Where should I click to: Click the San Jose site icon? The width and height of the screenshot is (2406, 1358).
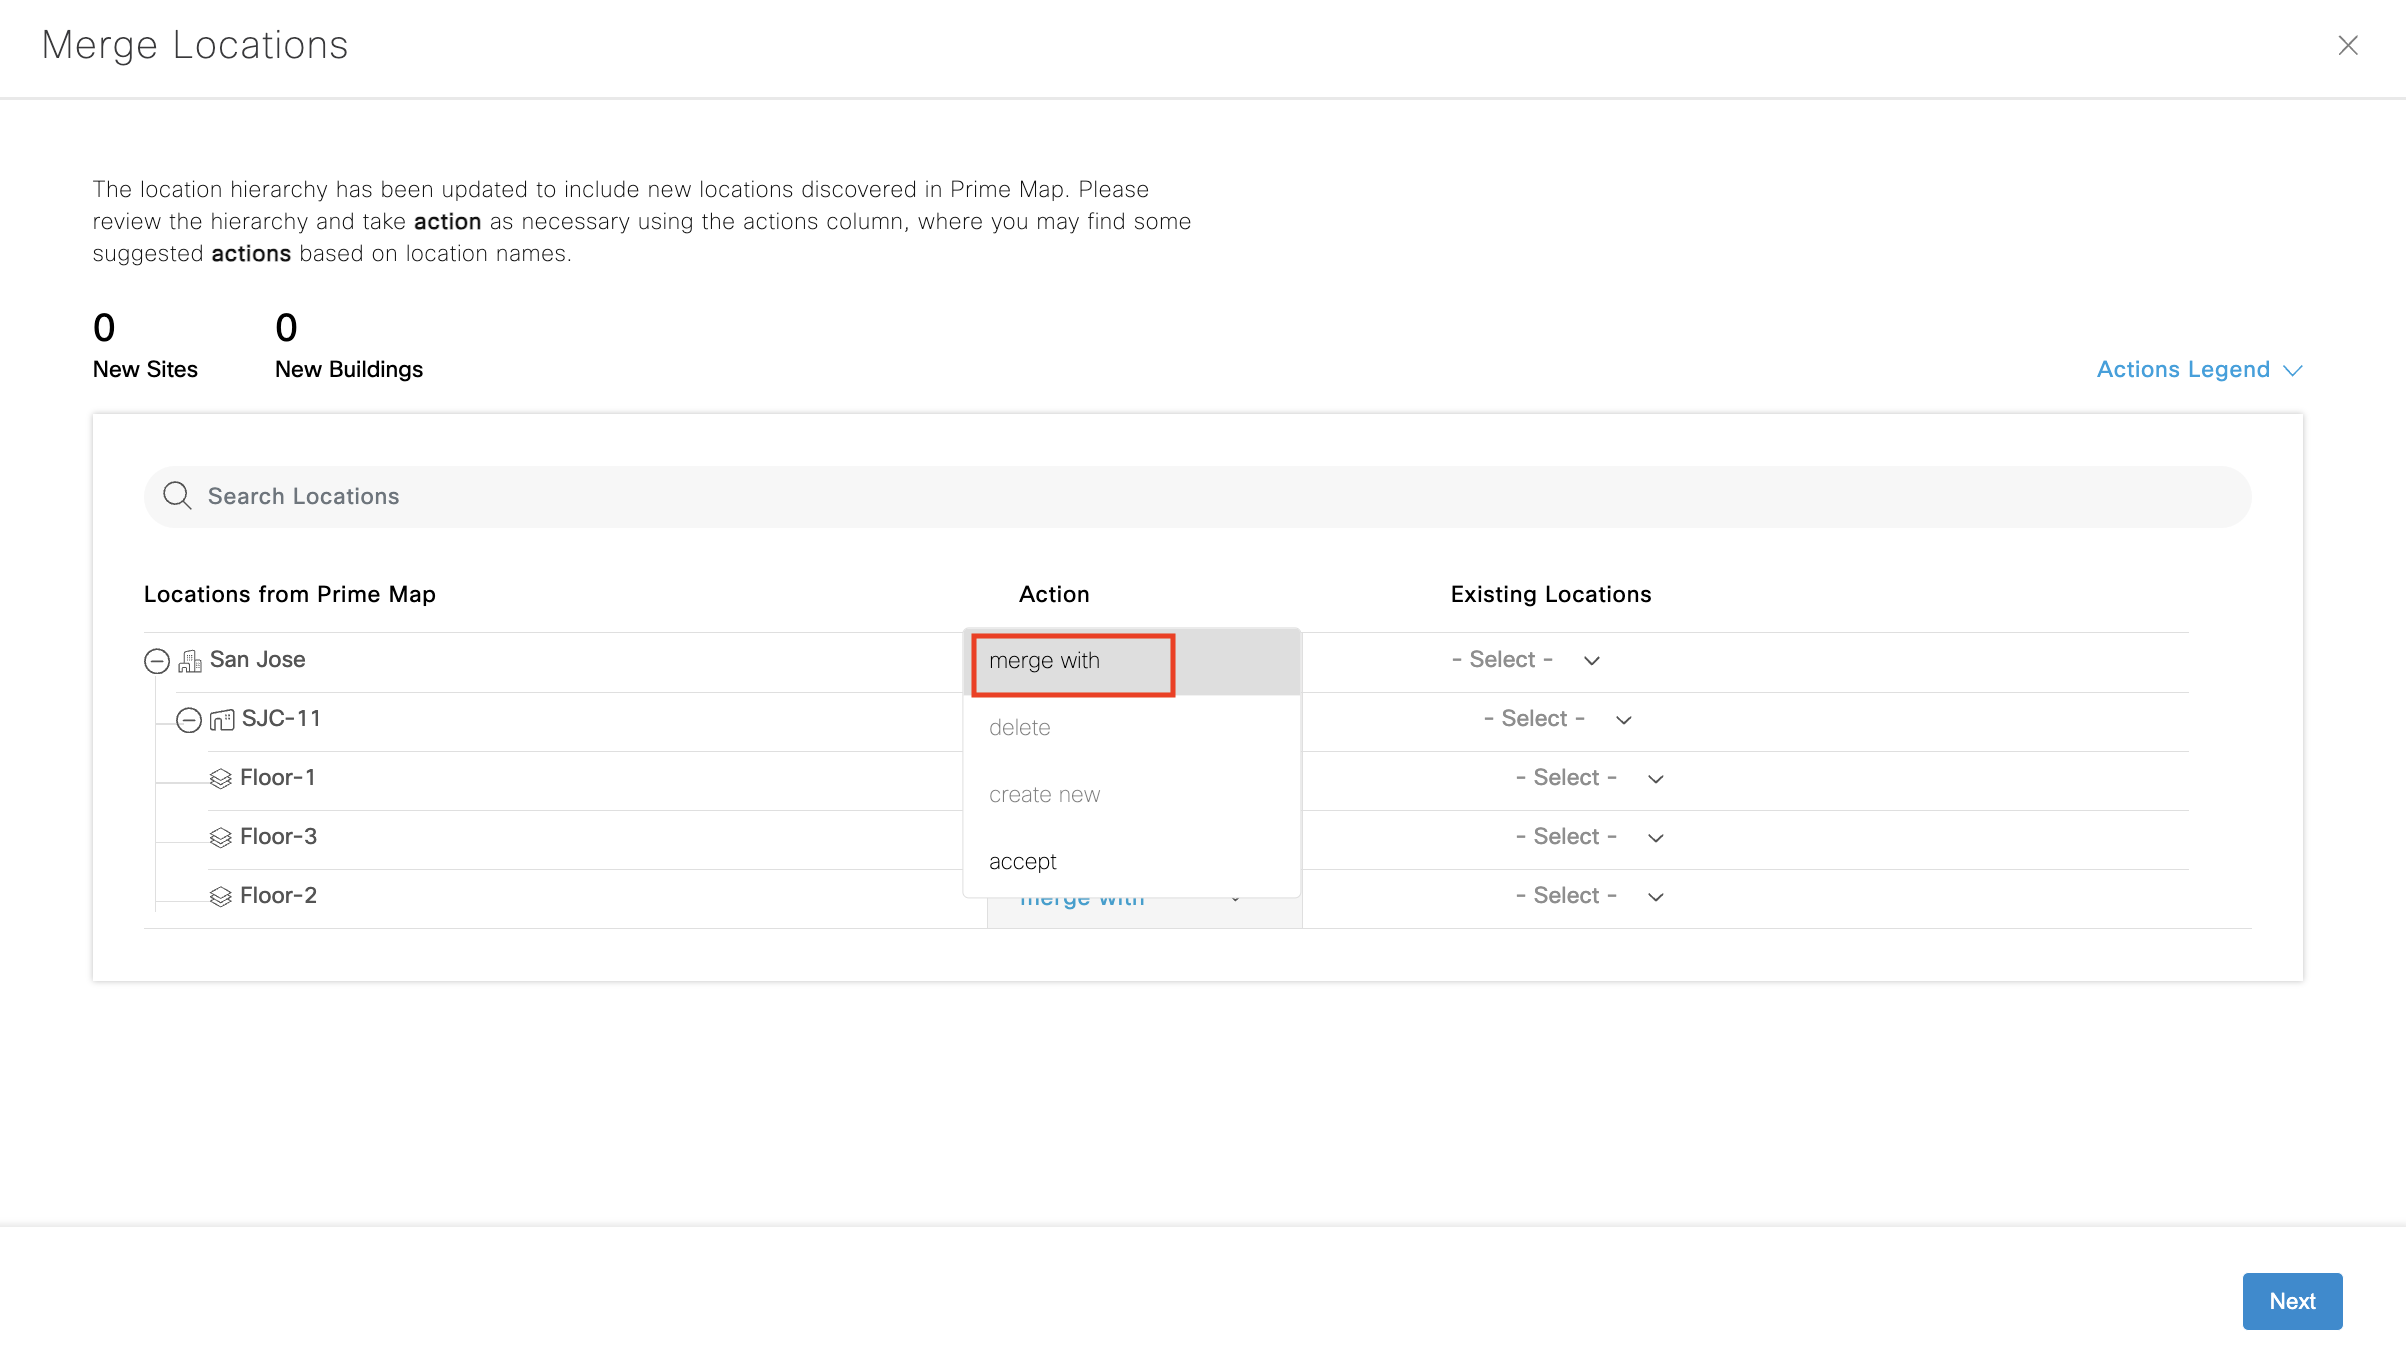tap(190, 661)
